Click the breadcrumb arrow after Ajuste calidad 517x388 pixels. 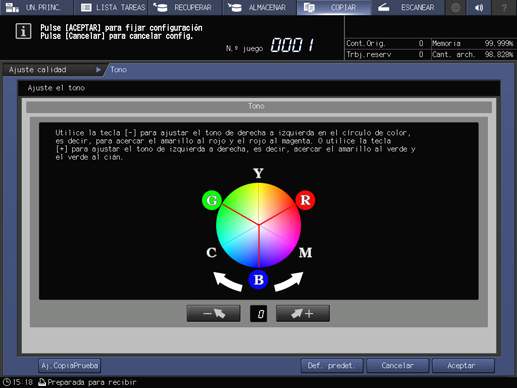tap(98, 70)
